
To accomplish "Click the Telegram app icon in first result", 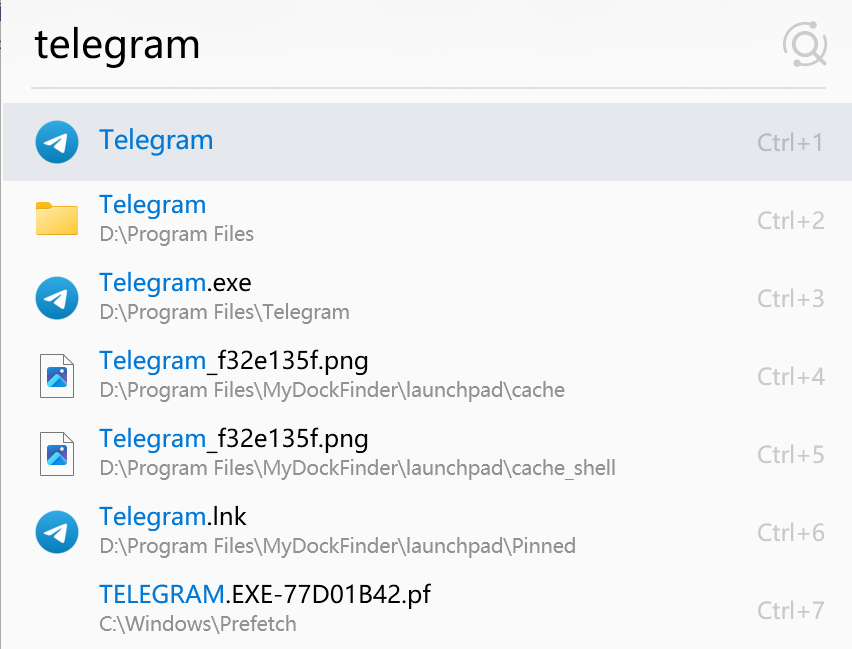I will pyautogui.click(x=57, y=142).
